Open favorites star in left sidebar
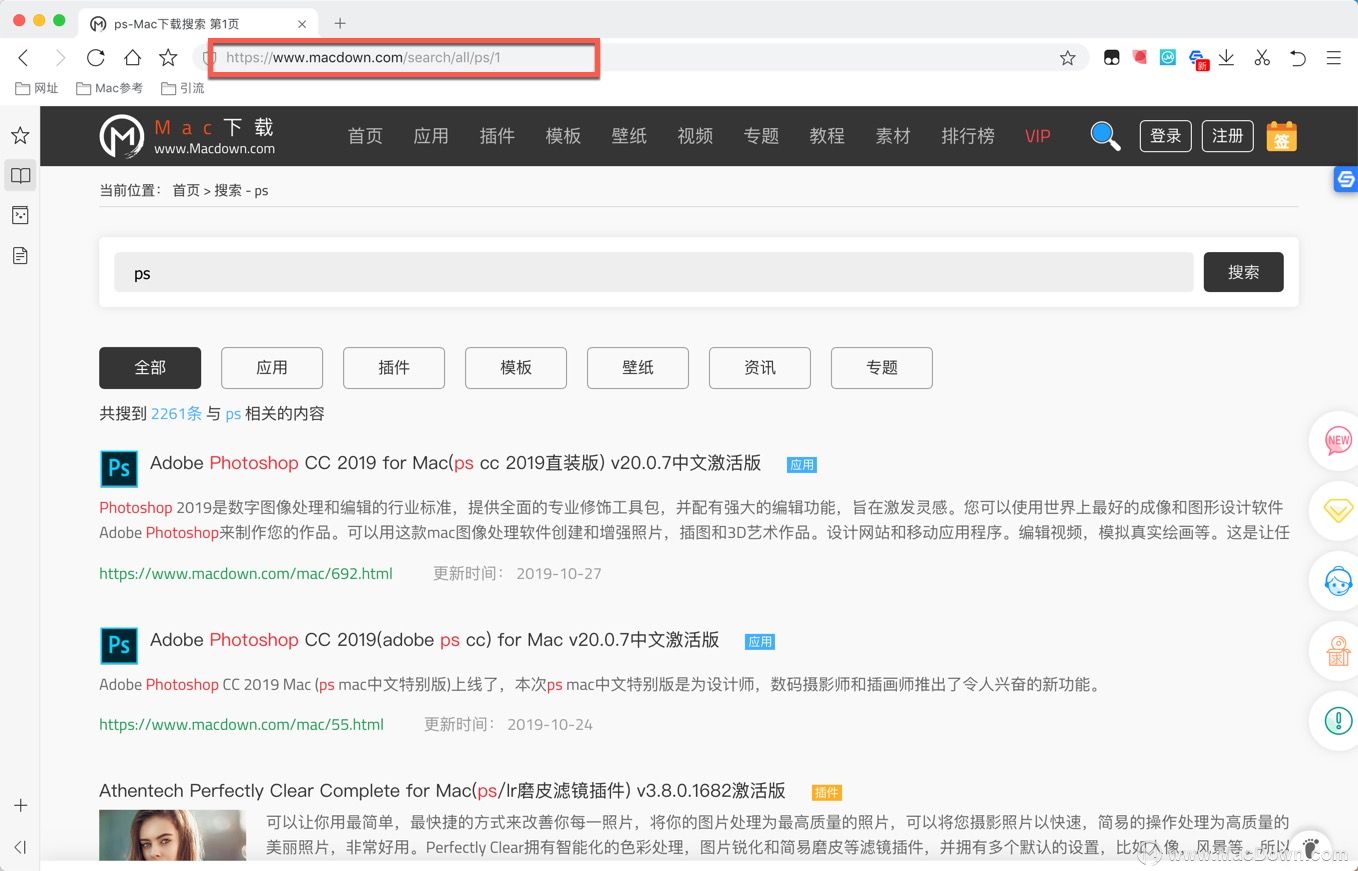Image resolution: width=1358 pixels, height=871 pixels. 20,135
